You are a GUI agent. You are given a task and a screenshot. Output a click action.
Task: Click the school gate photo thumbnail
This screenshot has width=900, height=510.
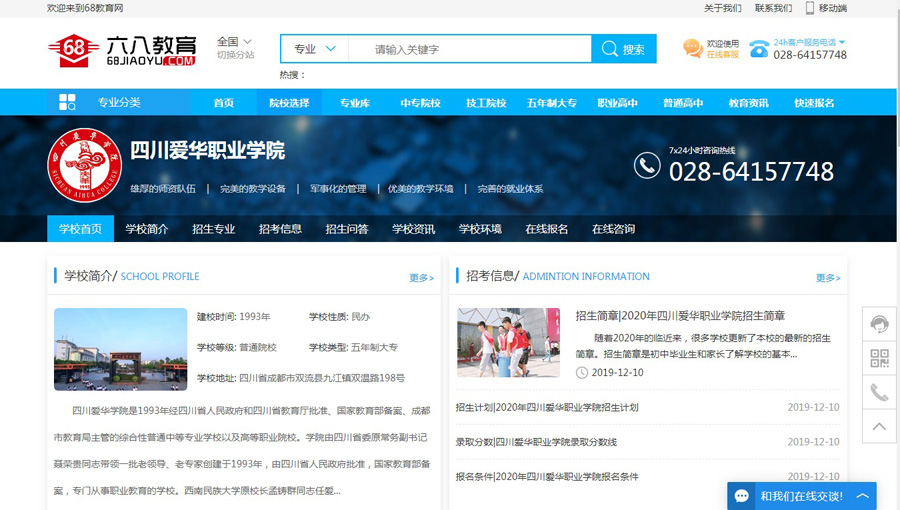[x=120, y=349]
